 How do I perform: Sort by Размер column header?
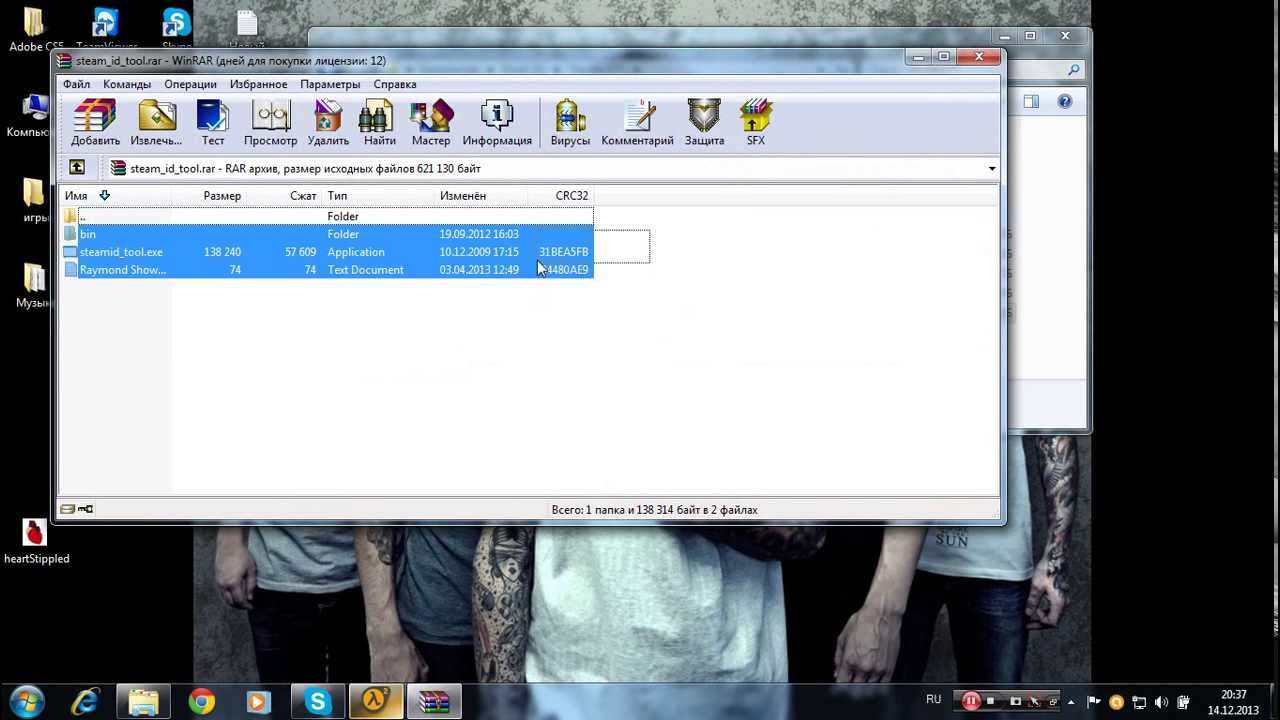click(209, 195)
